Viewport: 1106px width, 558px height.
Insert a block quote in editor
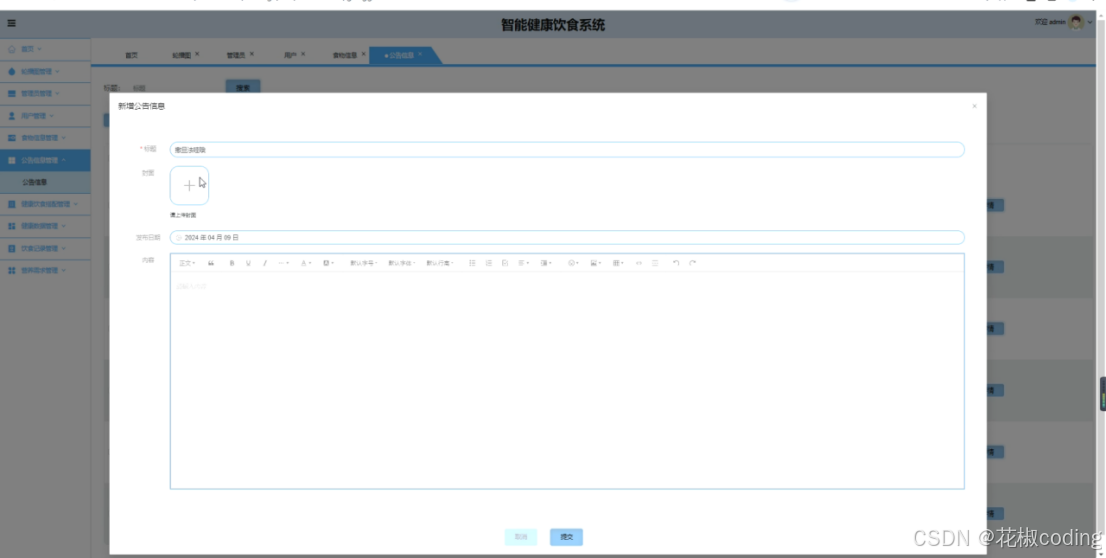point(211,263)
